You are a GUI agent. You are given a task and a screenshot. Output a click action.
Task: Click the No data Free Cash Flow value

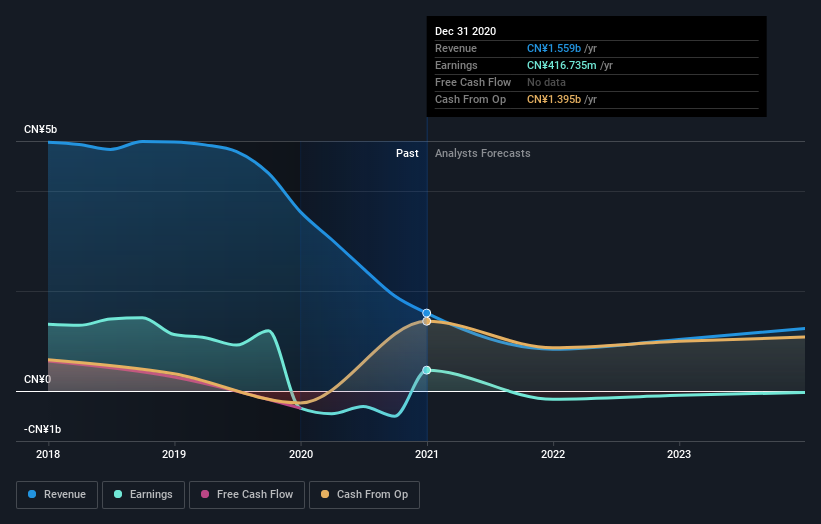tap(546, 82)
